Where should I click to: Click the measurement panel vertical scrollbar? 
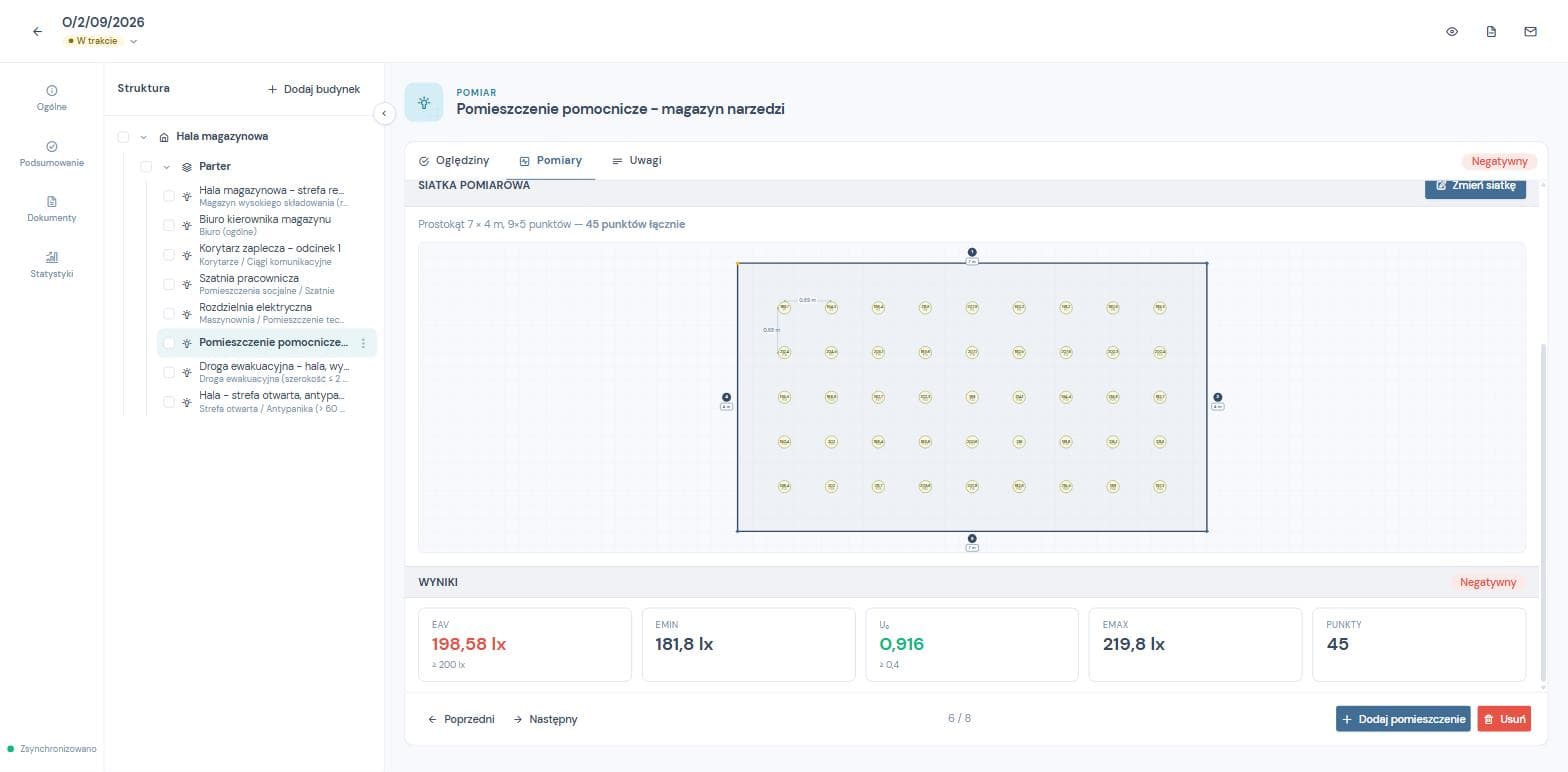tap(1542, 510)
